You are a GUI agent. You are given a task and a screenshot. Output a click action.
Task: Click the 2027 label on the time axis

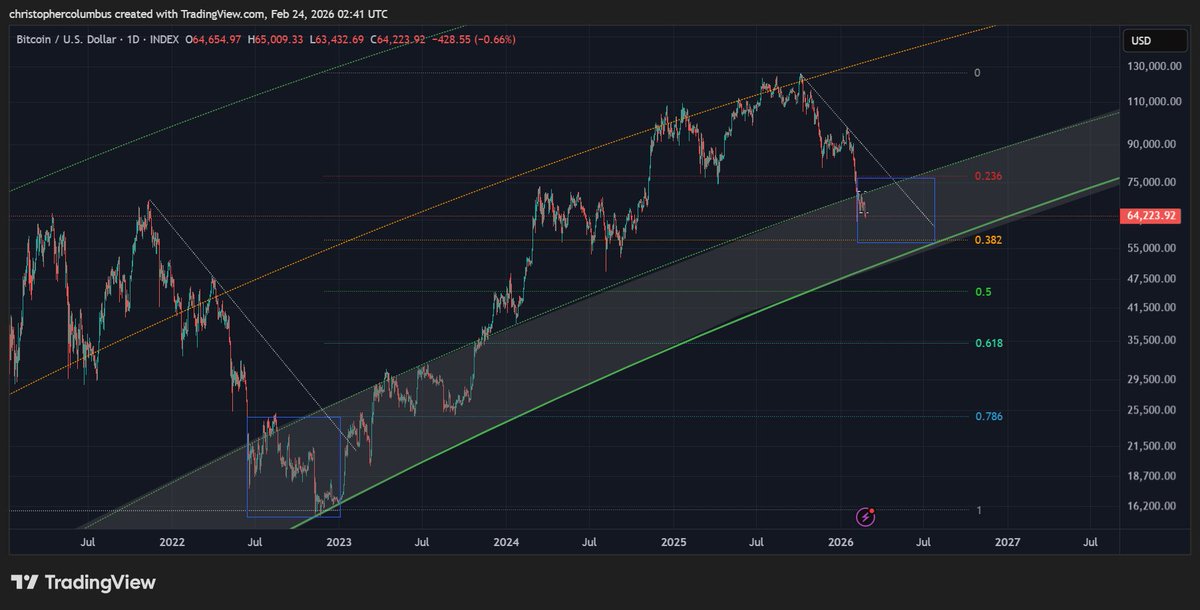(1008, 541)
